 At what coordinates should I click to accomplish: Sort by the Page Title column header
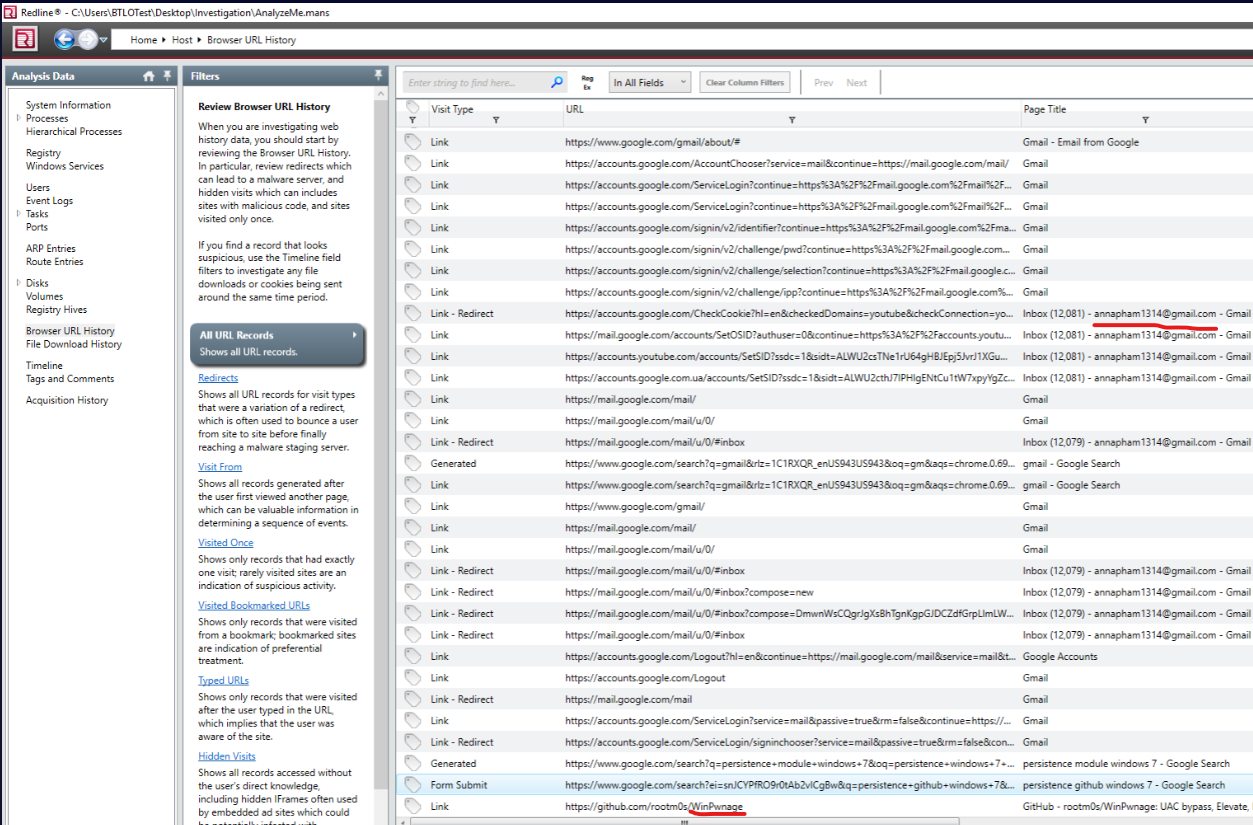(x=1044, y=109)
